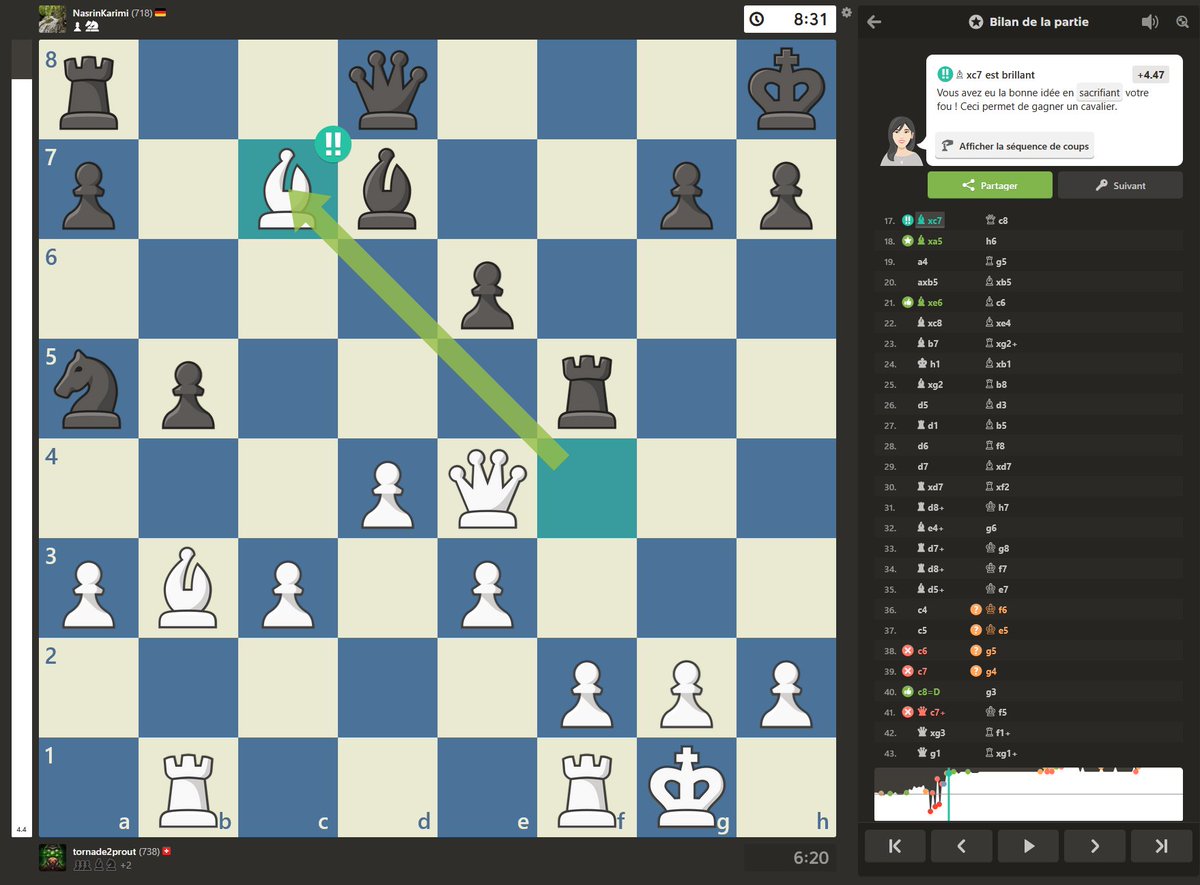
Task: Open NasrinKarimi's profile avatar
Action: click(x=52, y=19)
